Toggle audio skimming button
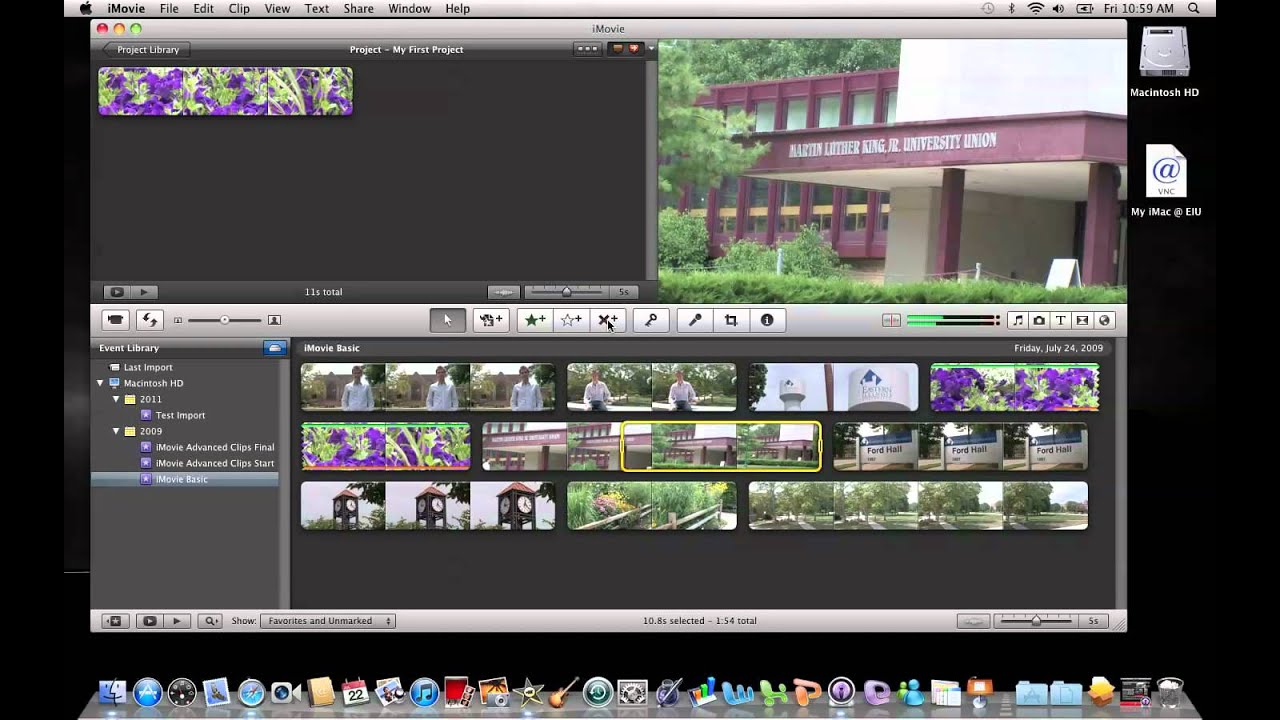This screenshot has height=720, width=1280. point(890,320)
